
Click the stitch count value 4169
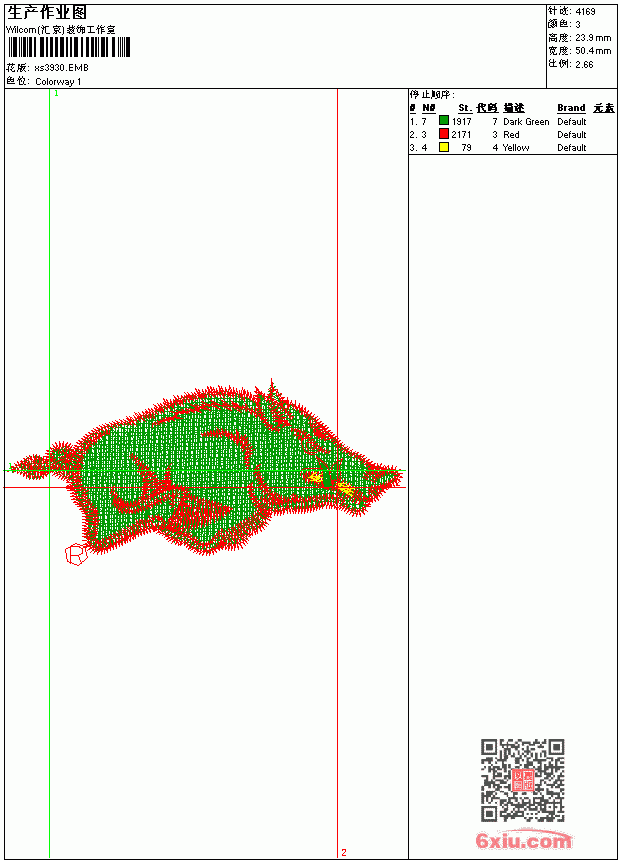(585, 12)
